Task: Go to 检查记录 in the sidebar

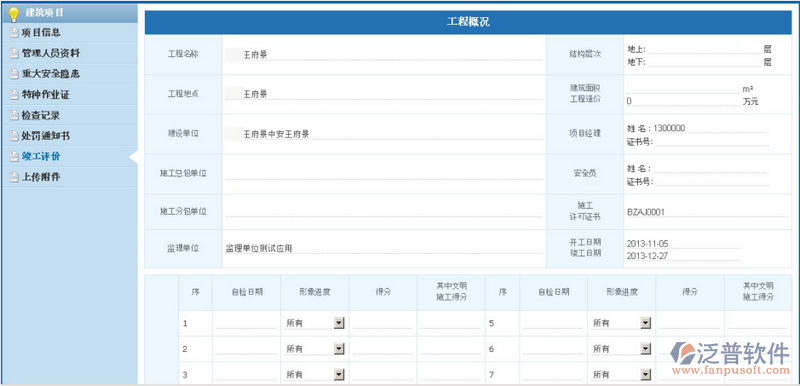Action: pos(41,116)
